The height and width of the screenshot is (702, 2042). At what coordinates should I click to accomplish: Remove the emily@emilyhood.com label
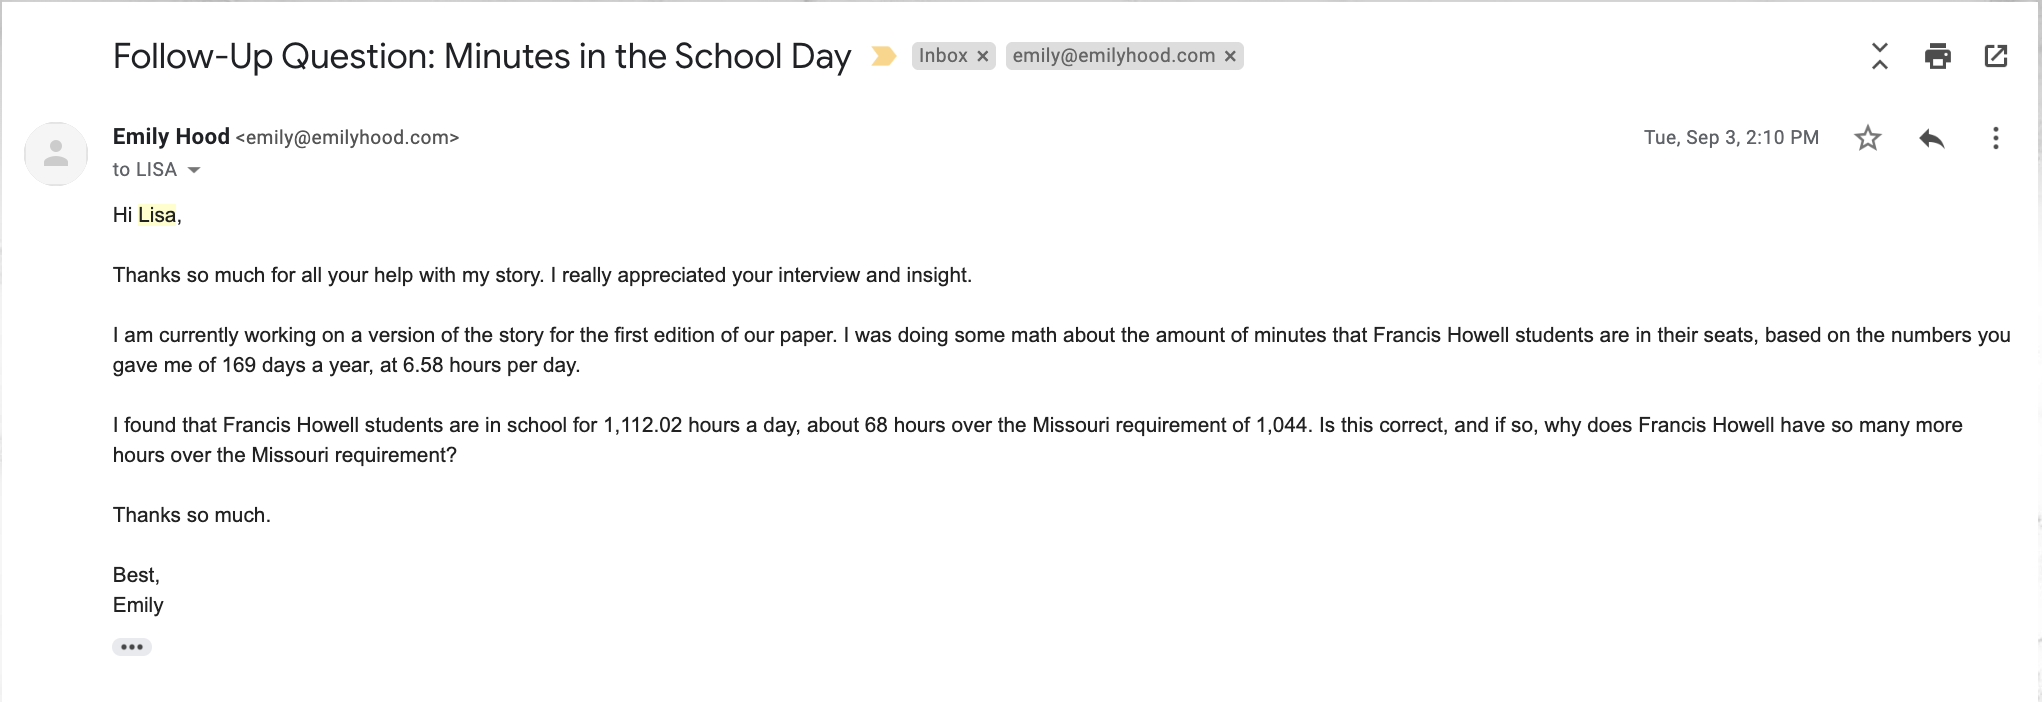pos(1230,56)
